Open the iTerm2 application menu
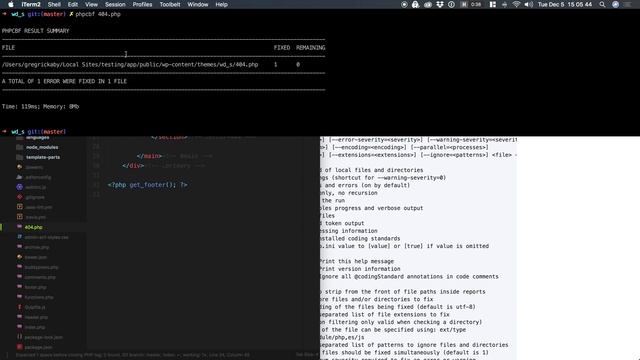 31,4
